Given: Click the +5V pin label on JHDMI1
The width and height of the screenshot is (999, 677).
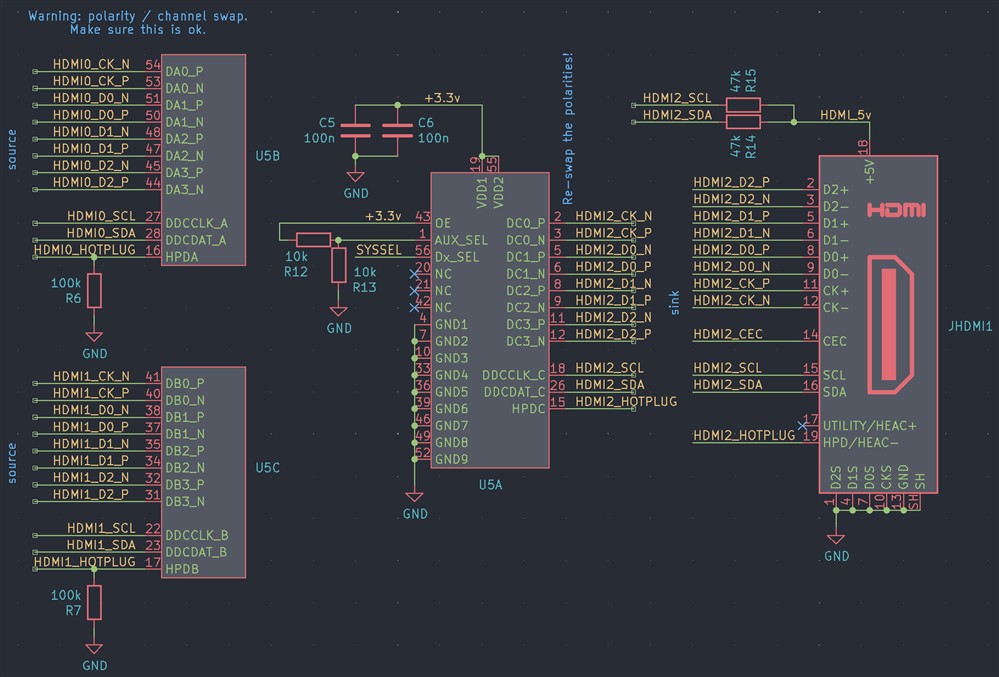Looking at the screenshot, I should (870, 172).
